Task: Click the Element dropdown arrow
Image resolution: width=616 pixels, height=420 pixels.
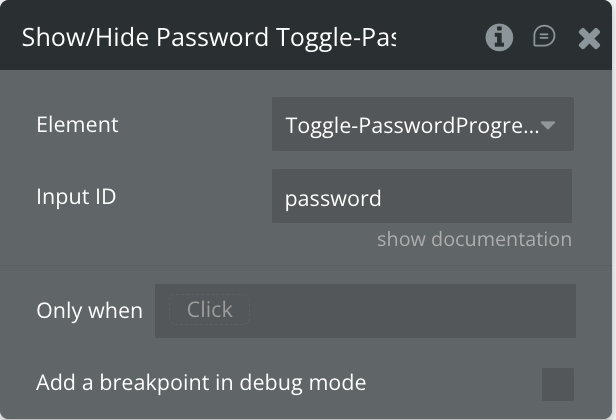Action: coord(549,126)
